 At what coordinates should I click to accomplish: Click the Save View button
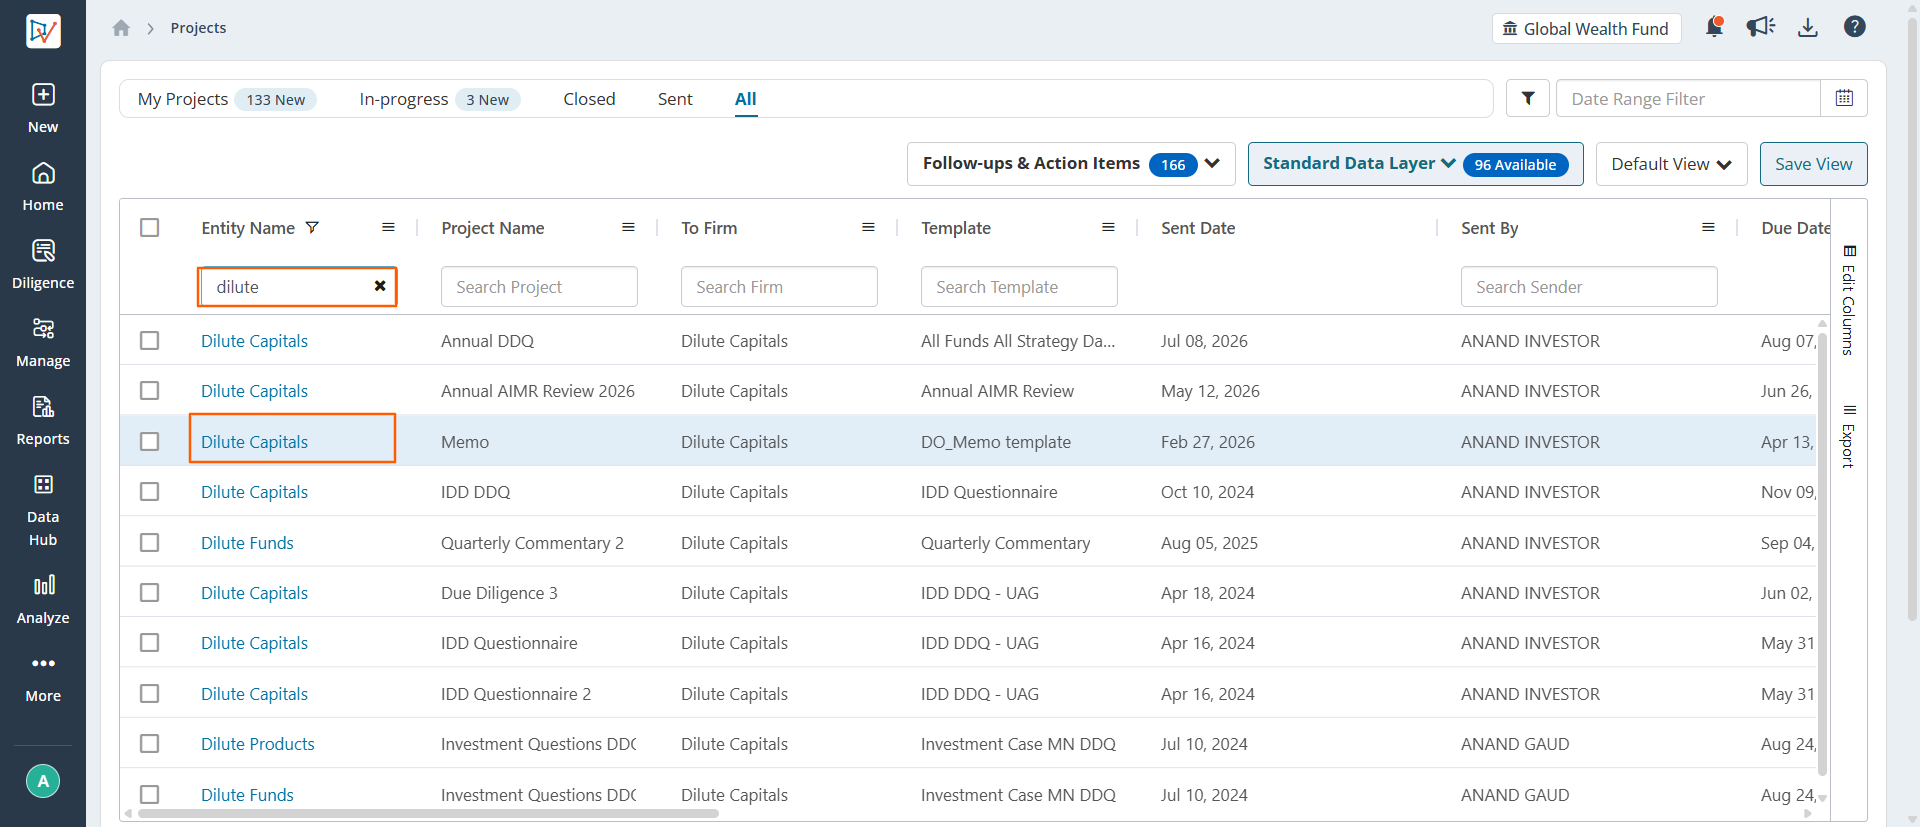pos(1813,164)
